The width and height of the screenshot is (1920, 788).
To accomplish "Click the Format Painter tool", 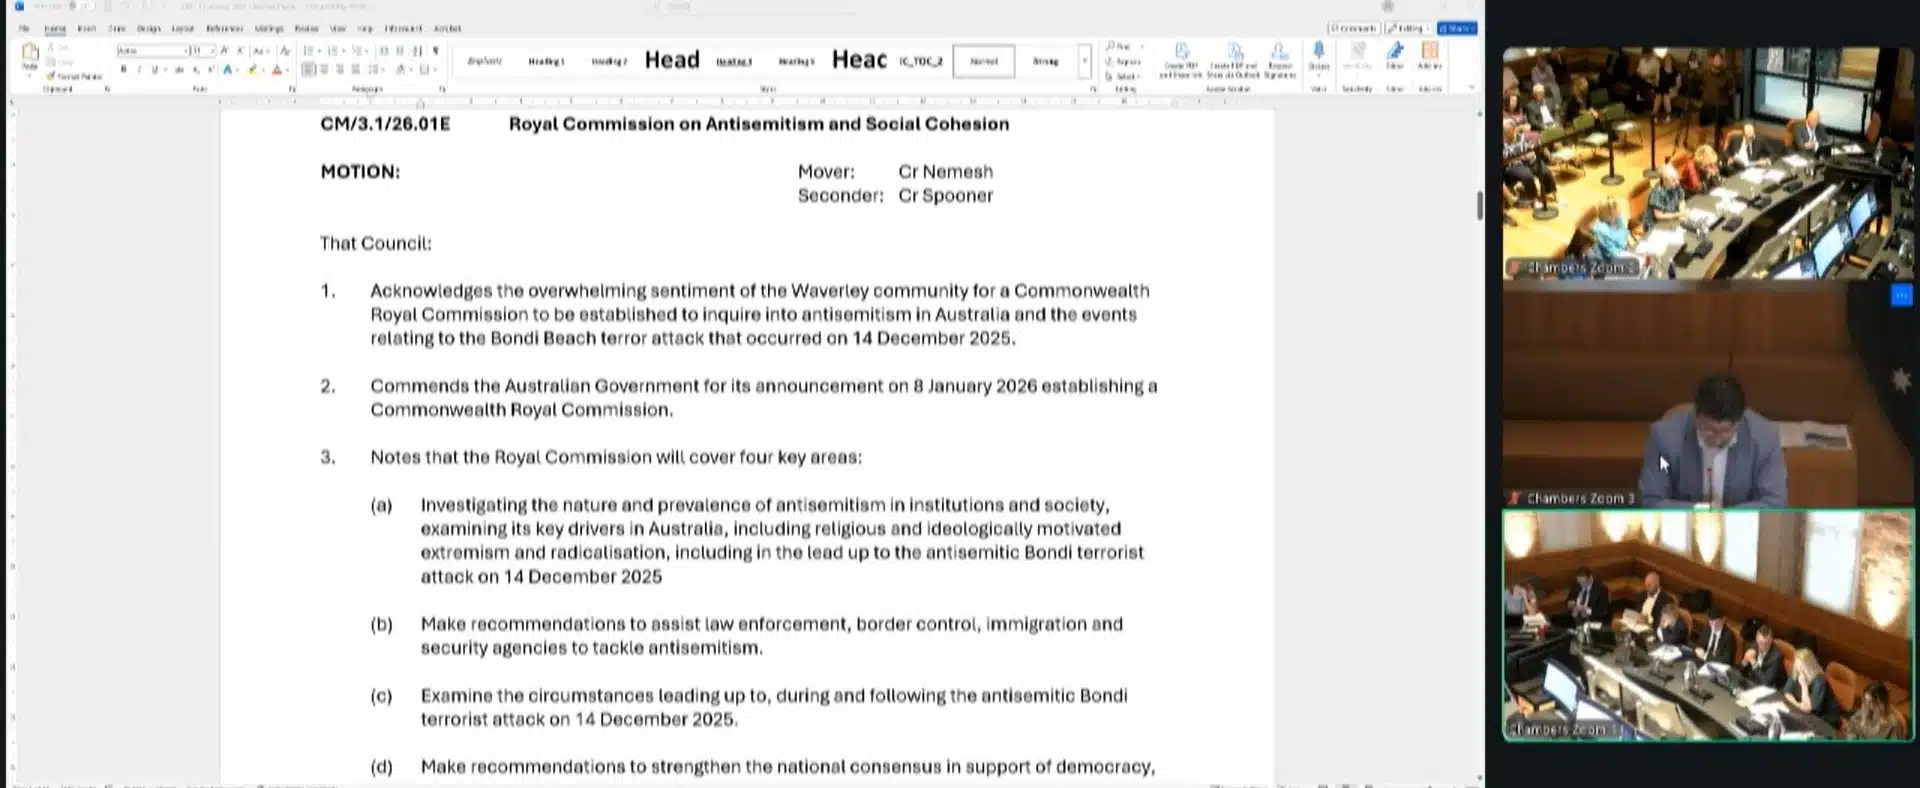I will [75, 76].
